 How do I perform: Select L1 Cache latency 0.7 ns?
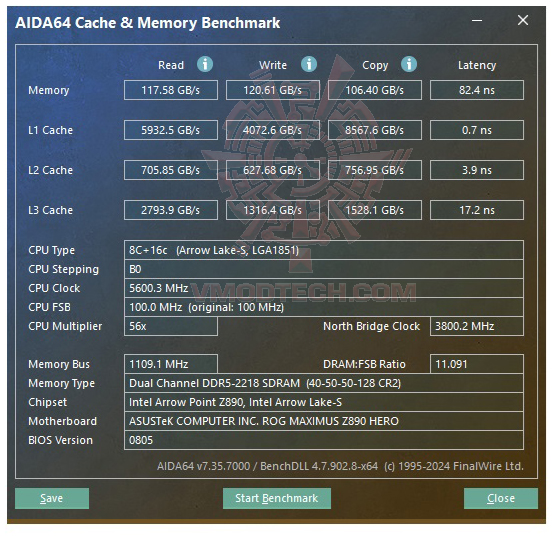477,130
